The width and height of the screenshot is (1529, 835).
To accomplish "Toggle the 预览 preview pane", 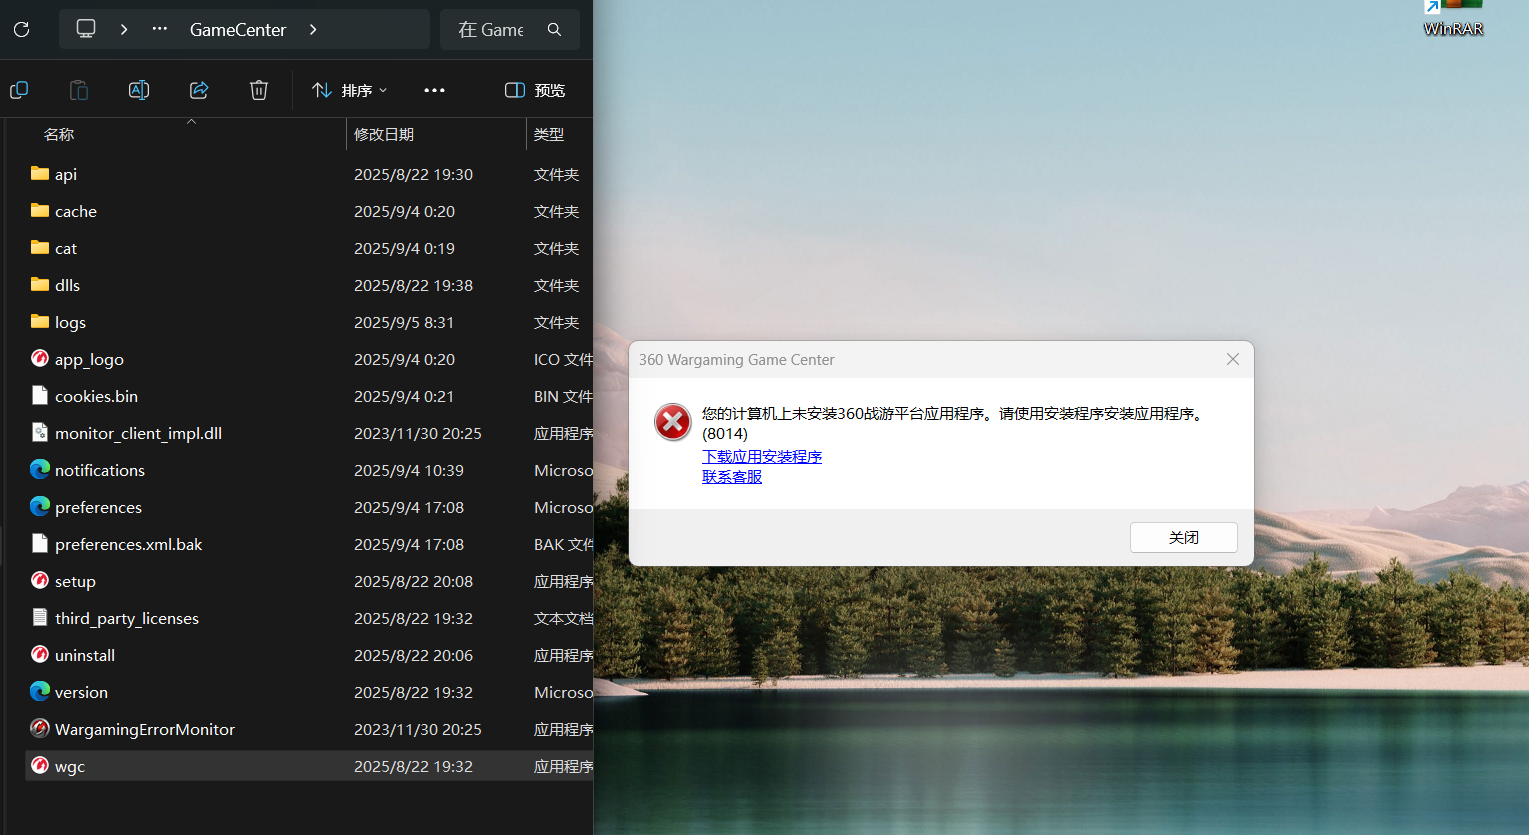I will pyautogui.click(x=535, y=90).
